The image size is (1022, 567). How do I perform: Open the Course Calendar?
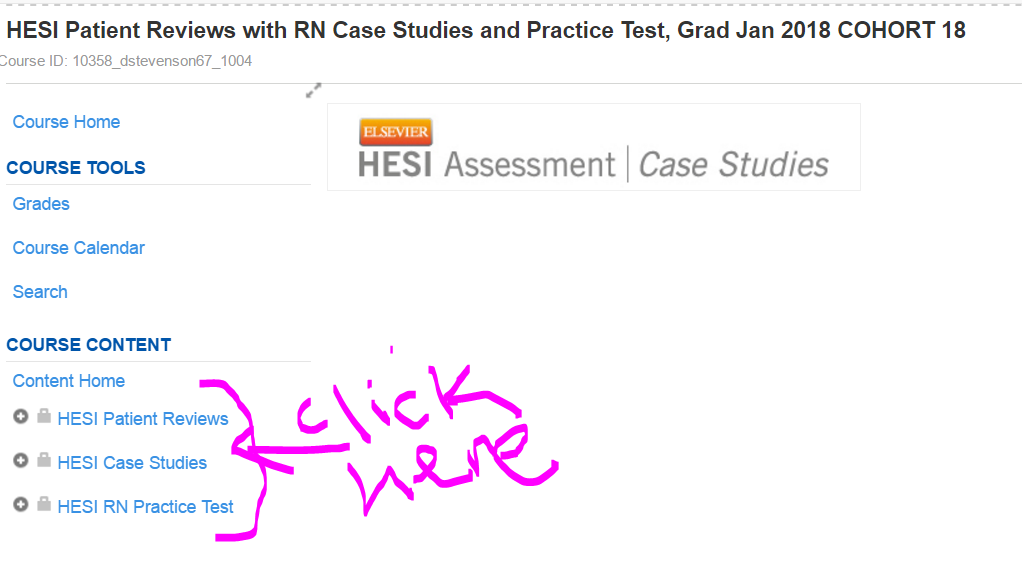pos(79,248)
